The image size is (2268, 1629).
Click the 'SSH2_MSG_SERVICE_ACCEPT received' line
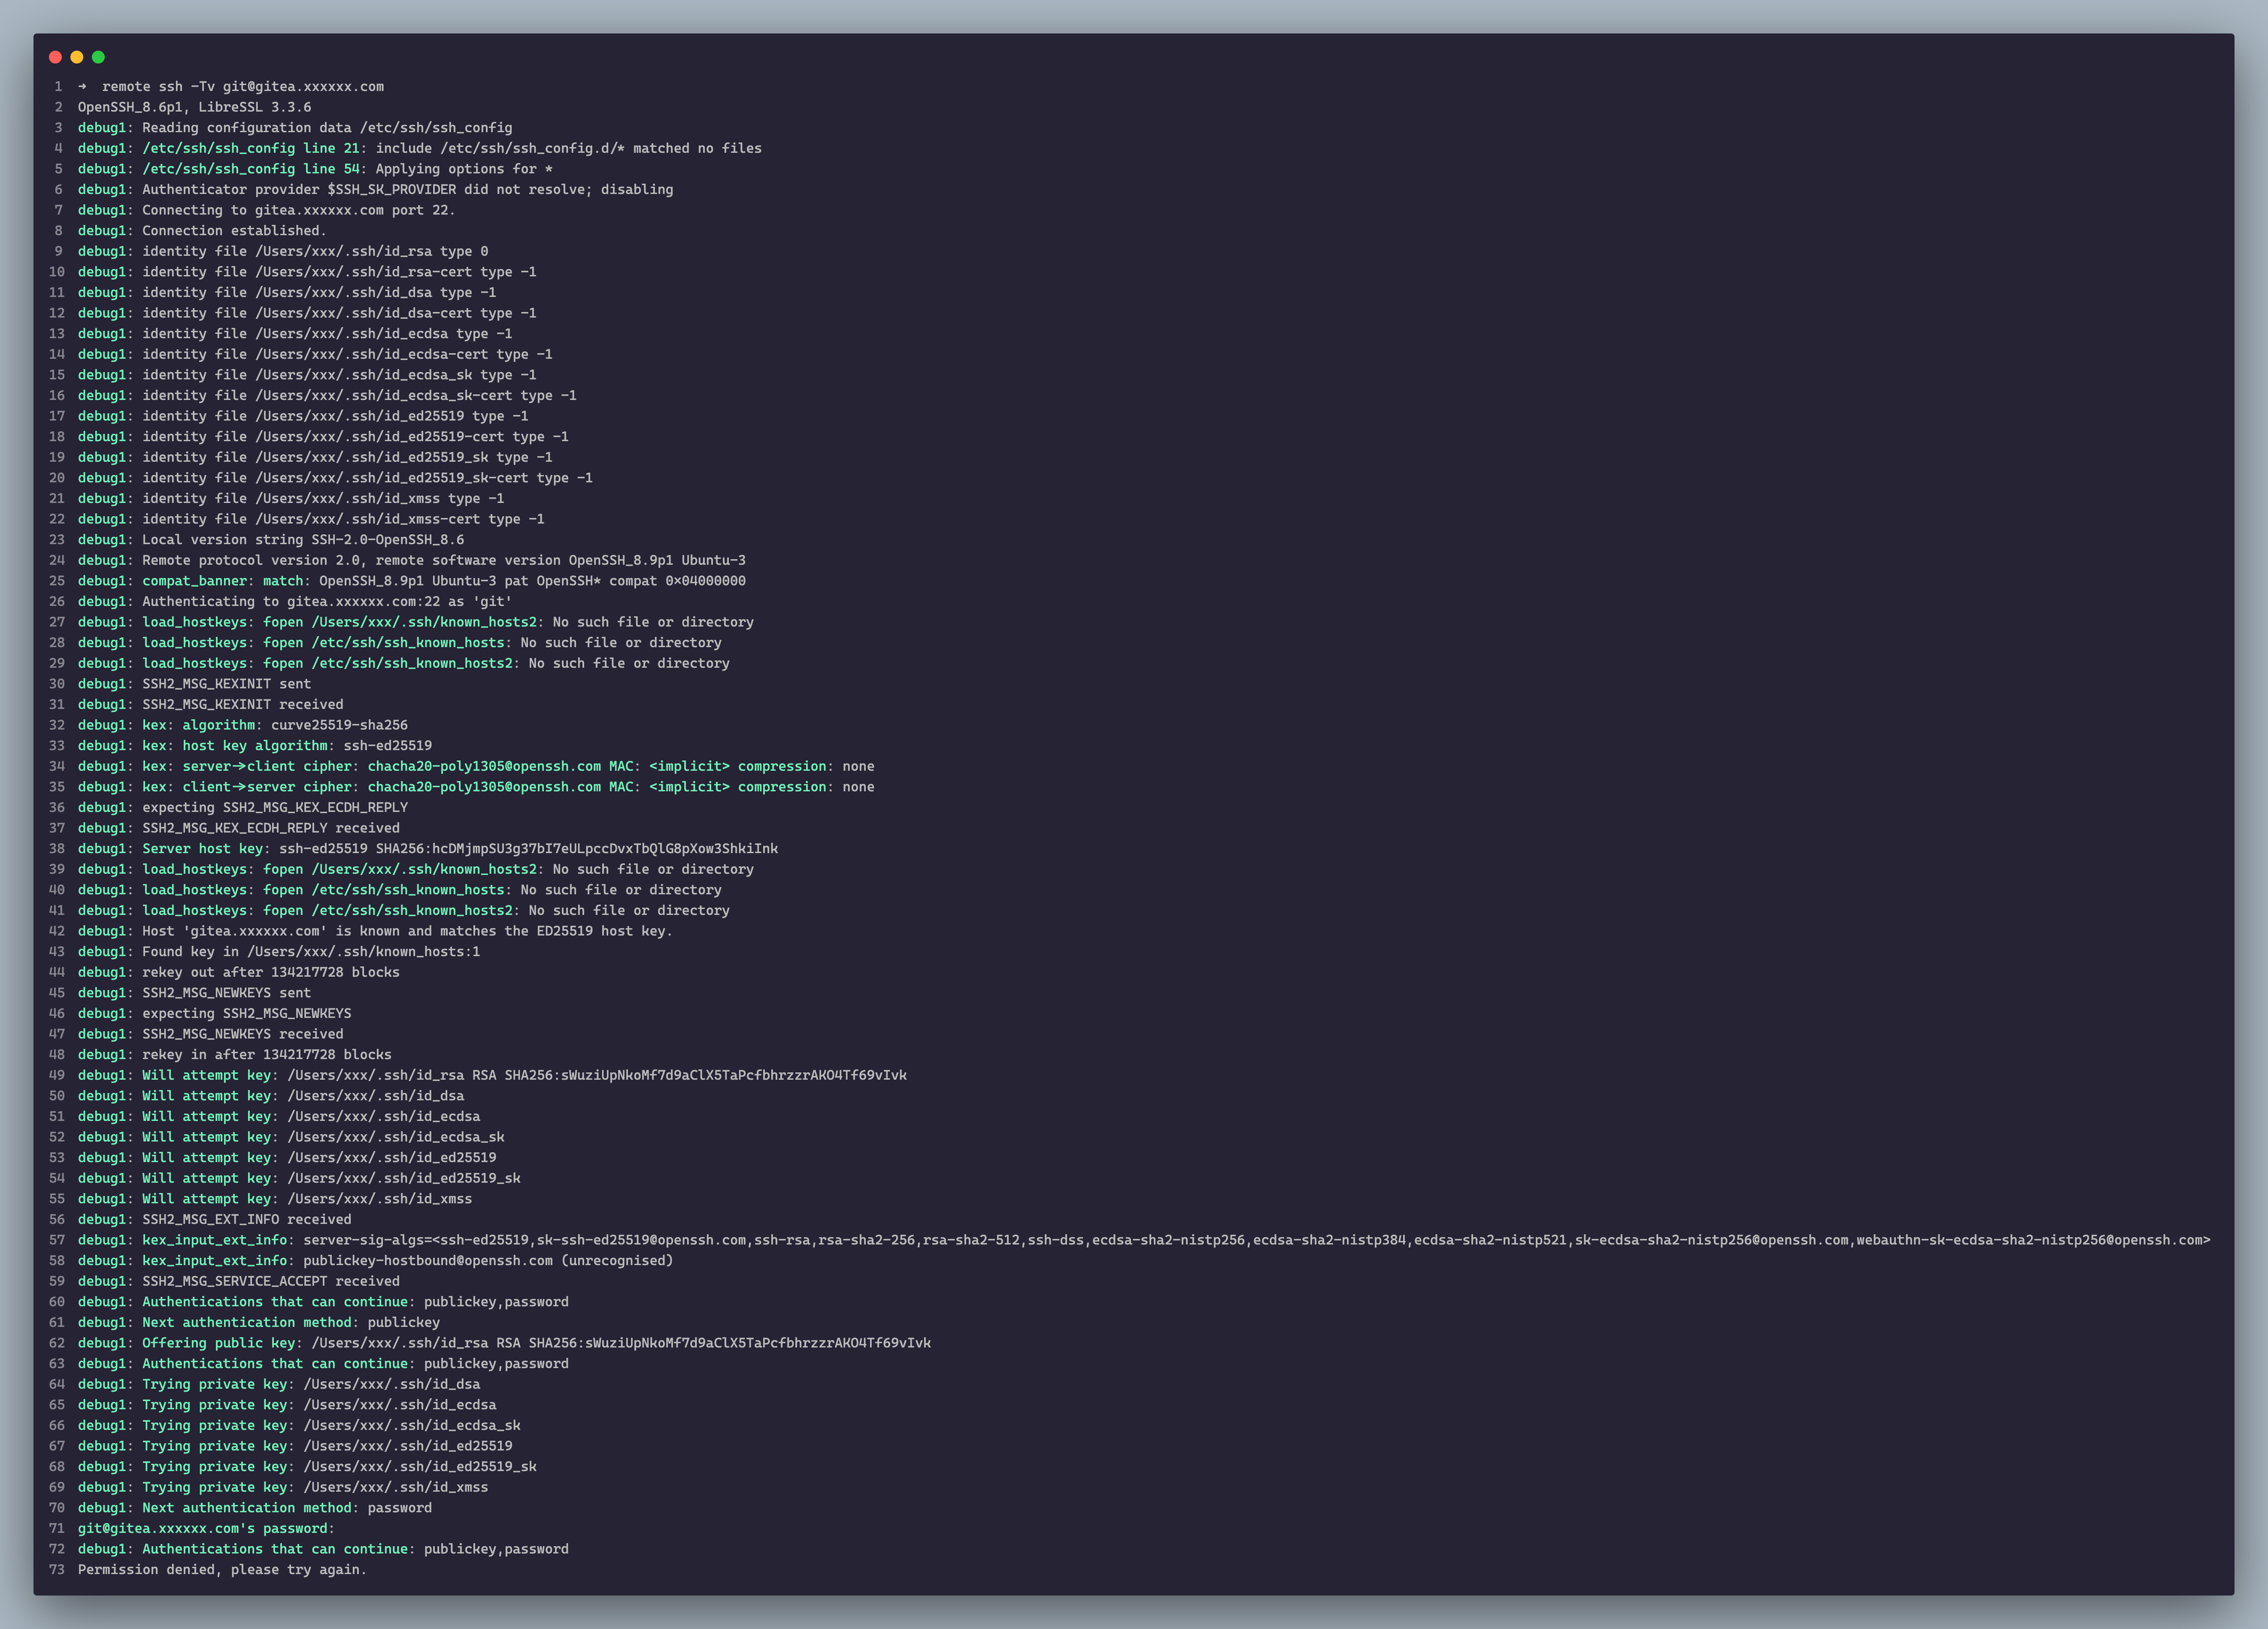[239, 1281]
